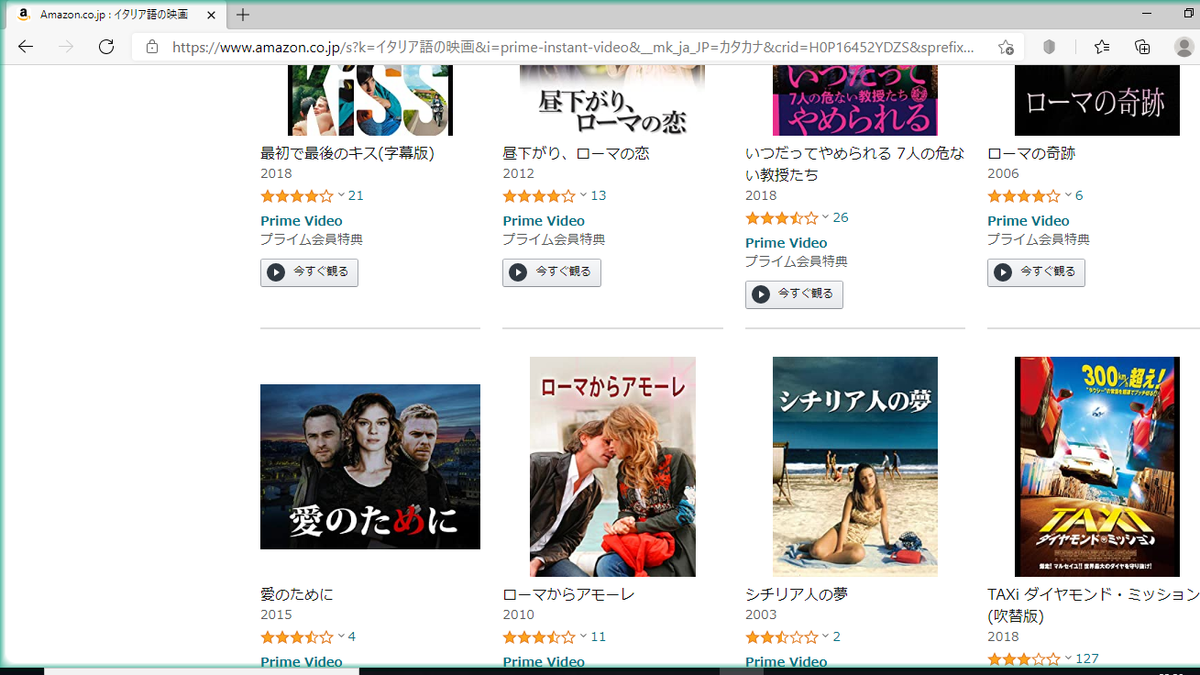This screenshot has width=1200, height=675.
Task: Click Prime Video link under 最初で最後のキス
Action: coord(301,221)
